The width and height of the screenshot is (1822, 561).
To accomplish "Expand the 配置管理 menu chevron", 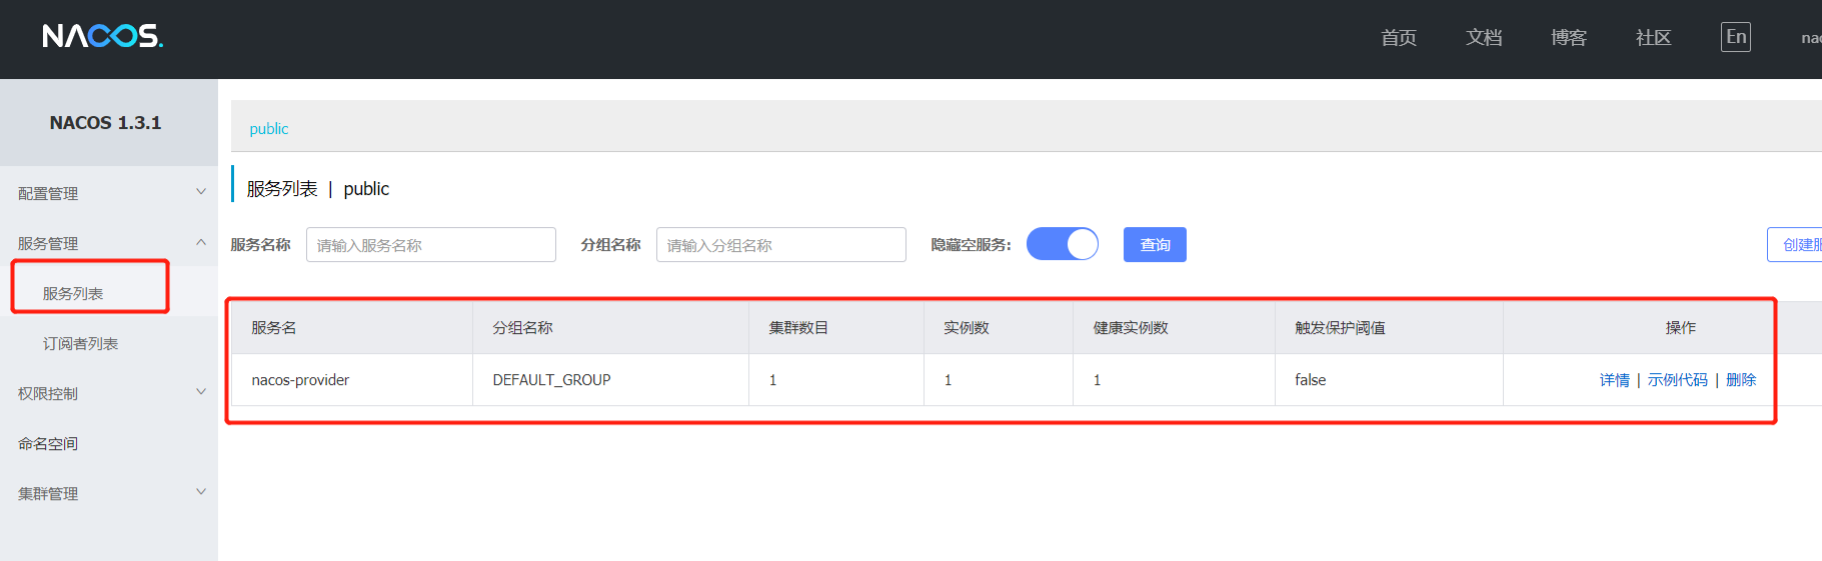I will click(201, 192).
